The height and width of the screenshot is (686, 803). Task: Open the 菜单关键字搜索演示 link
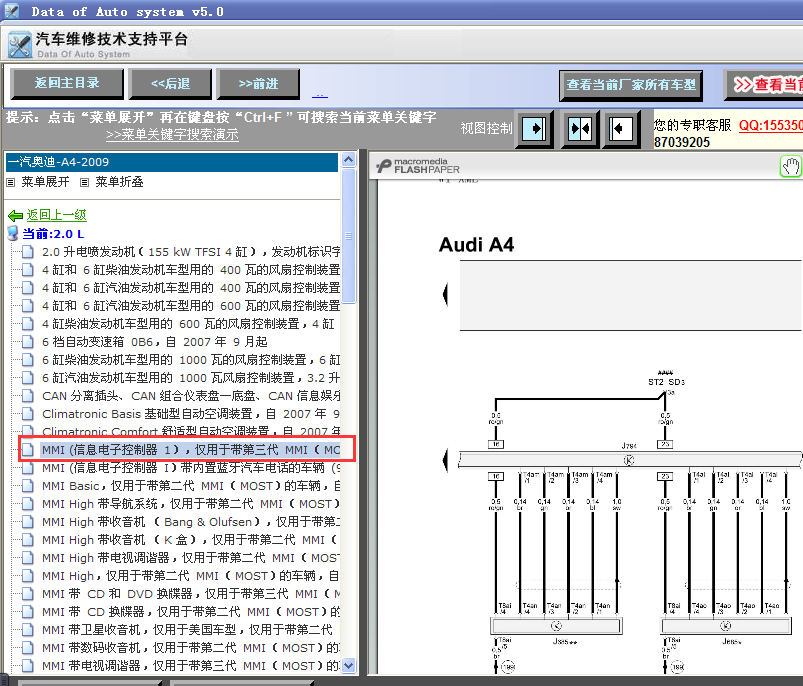[172, 135]
